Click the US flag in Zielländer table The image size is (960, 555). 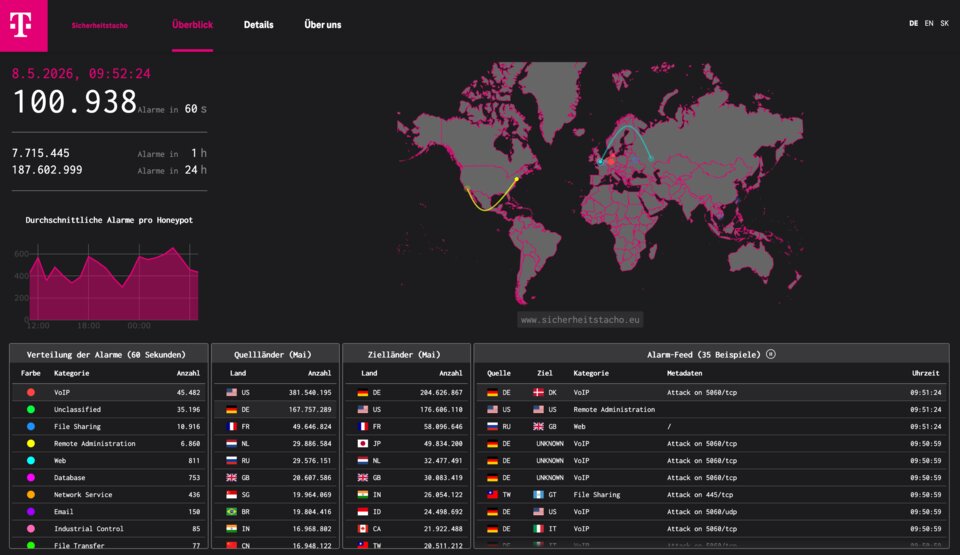363,409
